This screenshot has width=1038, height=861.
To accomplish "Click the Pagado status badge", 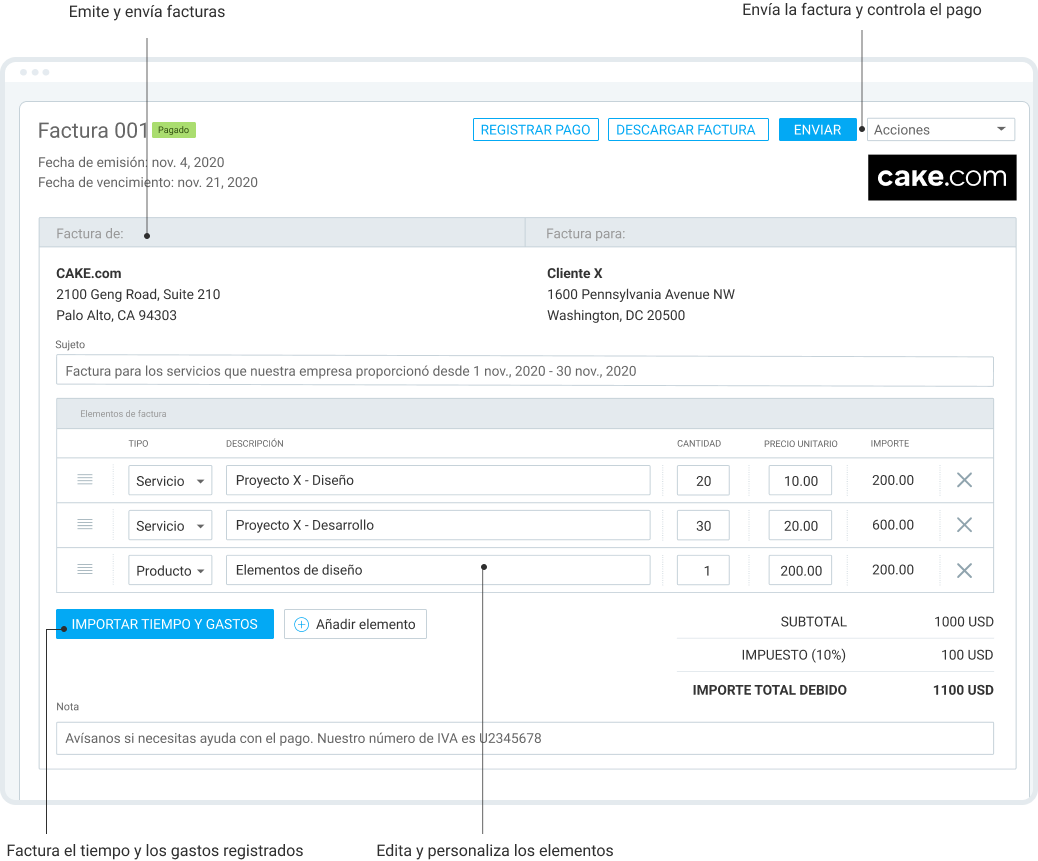I will click(174, 130).
